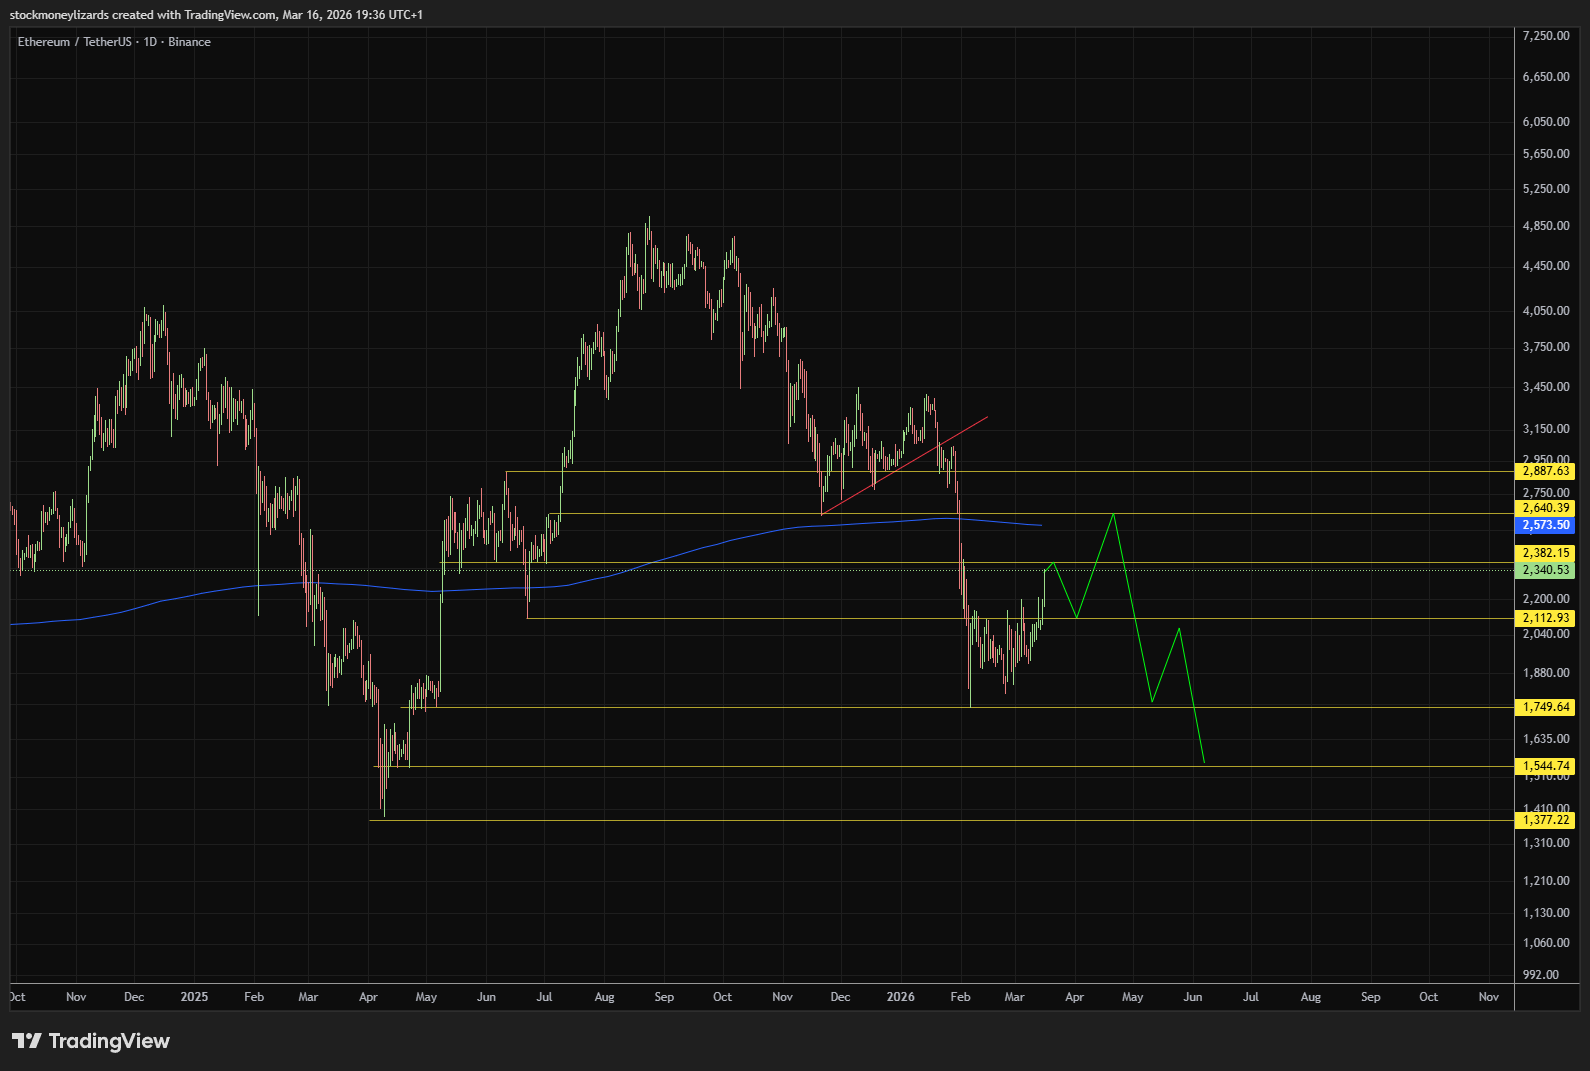Image resolution: width=1590 pixels, height=1071 pixels.
Task: Click the 7,250.00 top price scale value
Action: click(x=1545, y=36)
